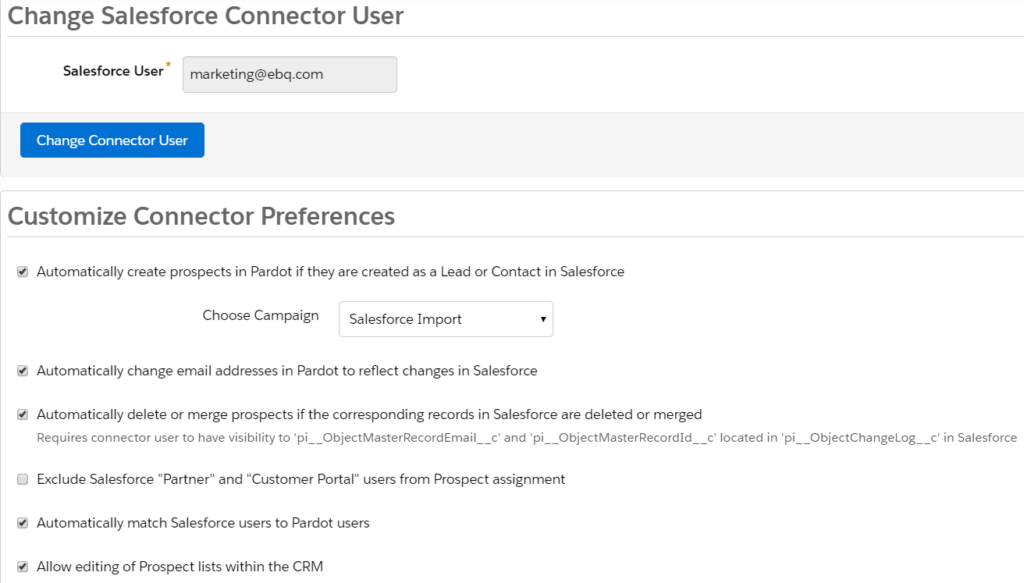Enable the exclude Partner and Customer Portal users checkbox
Viewport: 1024px width, 583px height.
click(x=23, y=479)
